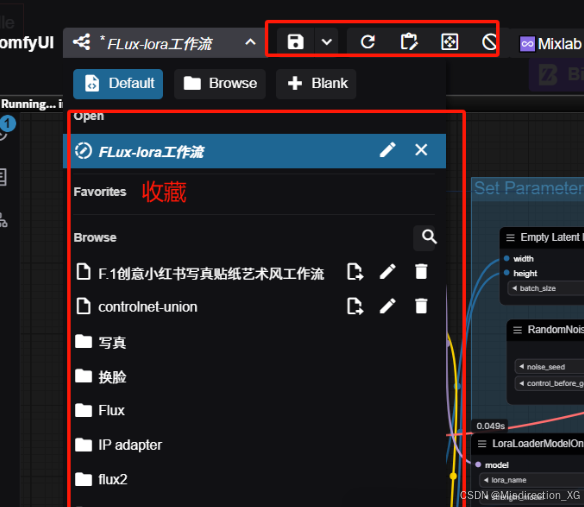Insert controlnet-union via file-arrow icon

coord(355,306)
